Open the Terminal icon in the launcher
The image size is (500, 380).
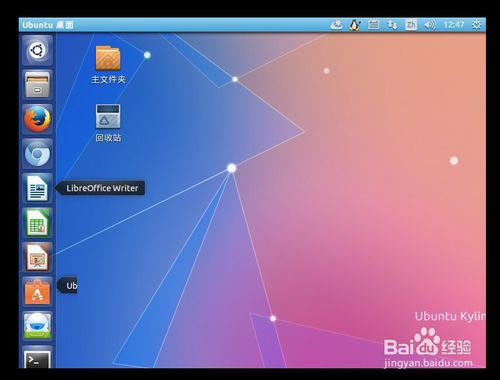pos(37,358)
